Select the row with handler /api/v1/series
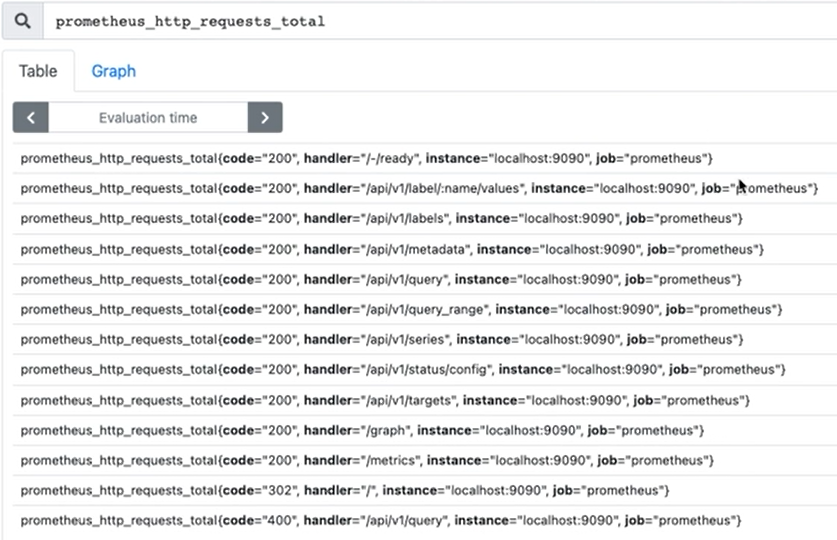 pos(382,339)
